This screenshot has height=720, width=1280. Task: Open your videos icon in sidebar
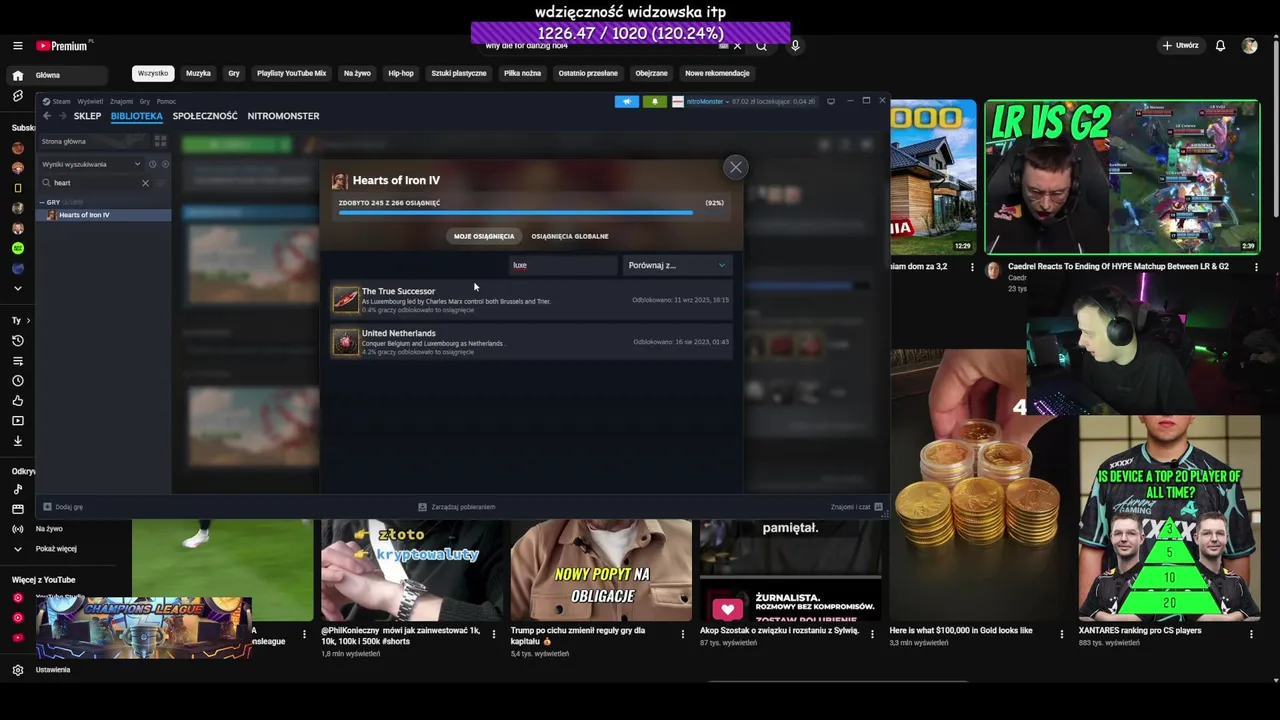pos(17,421)
